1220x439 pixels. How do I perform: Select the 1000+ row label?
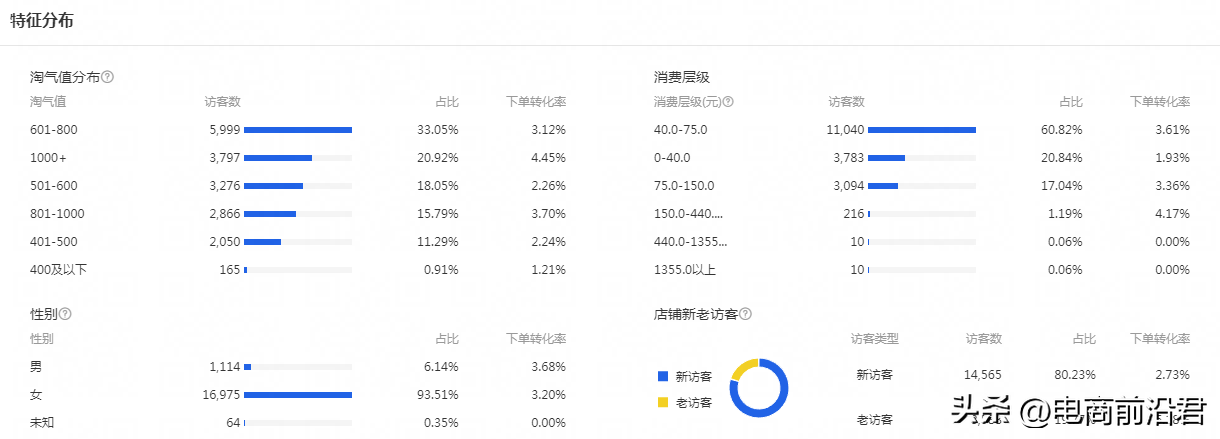[48, 158]
